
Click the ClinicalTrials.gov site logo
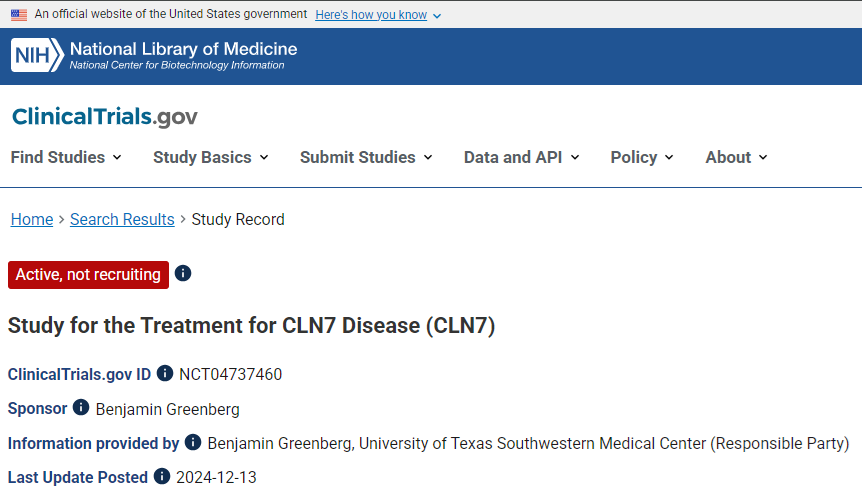click(x=105, y=117)
